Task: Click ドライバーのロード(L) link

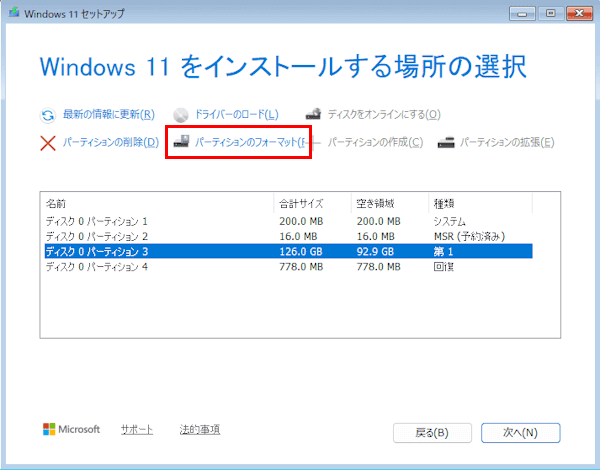Action: [x=236, y=114]
